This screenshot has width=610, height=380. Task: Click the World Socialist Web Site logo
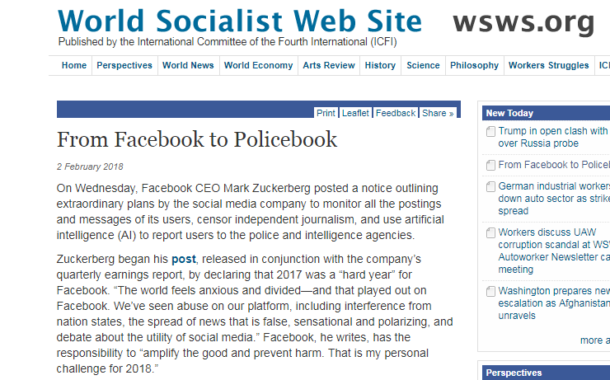pyautogui.click(x=240, y=21)
